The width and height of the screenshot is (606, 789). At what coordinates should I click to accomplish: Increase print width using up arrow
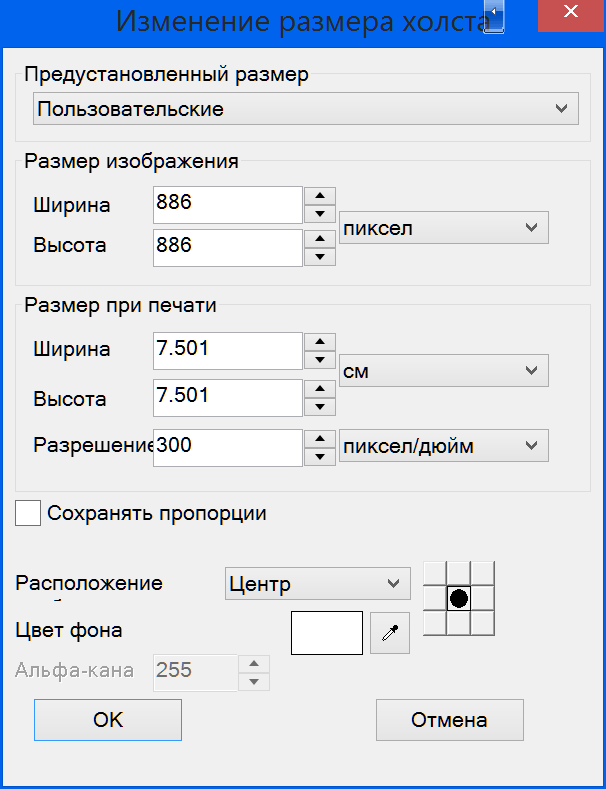320,341
